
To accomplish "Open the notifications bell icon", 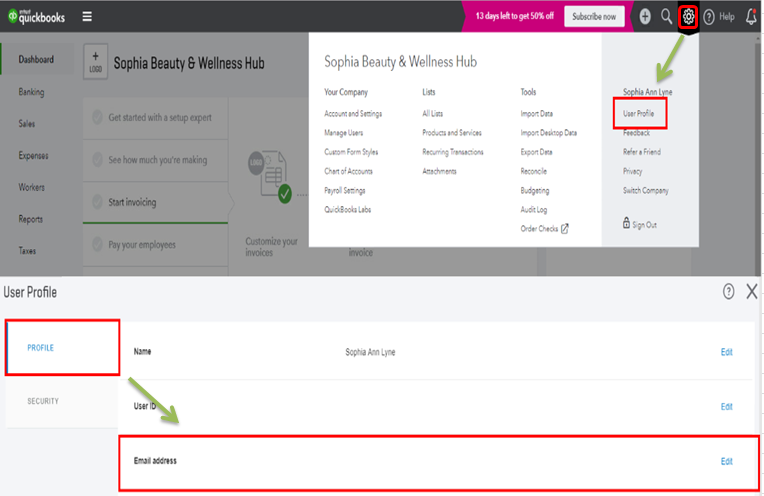I will pyautogui.click(x=751, y=17).
